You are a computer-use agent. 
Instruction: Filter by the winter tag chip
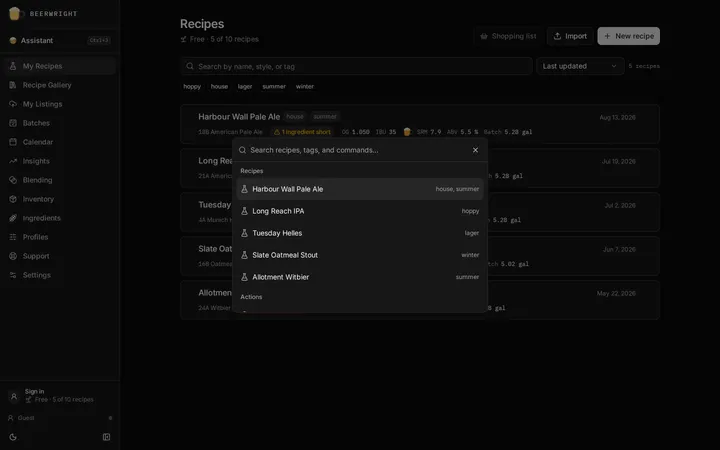coord(305,86)
